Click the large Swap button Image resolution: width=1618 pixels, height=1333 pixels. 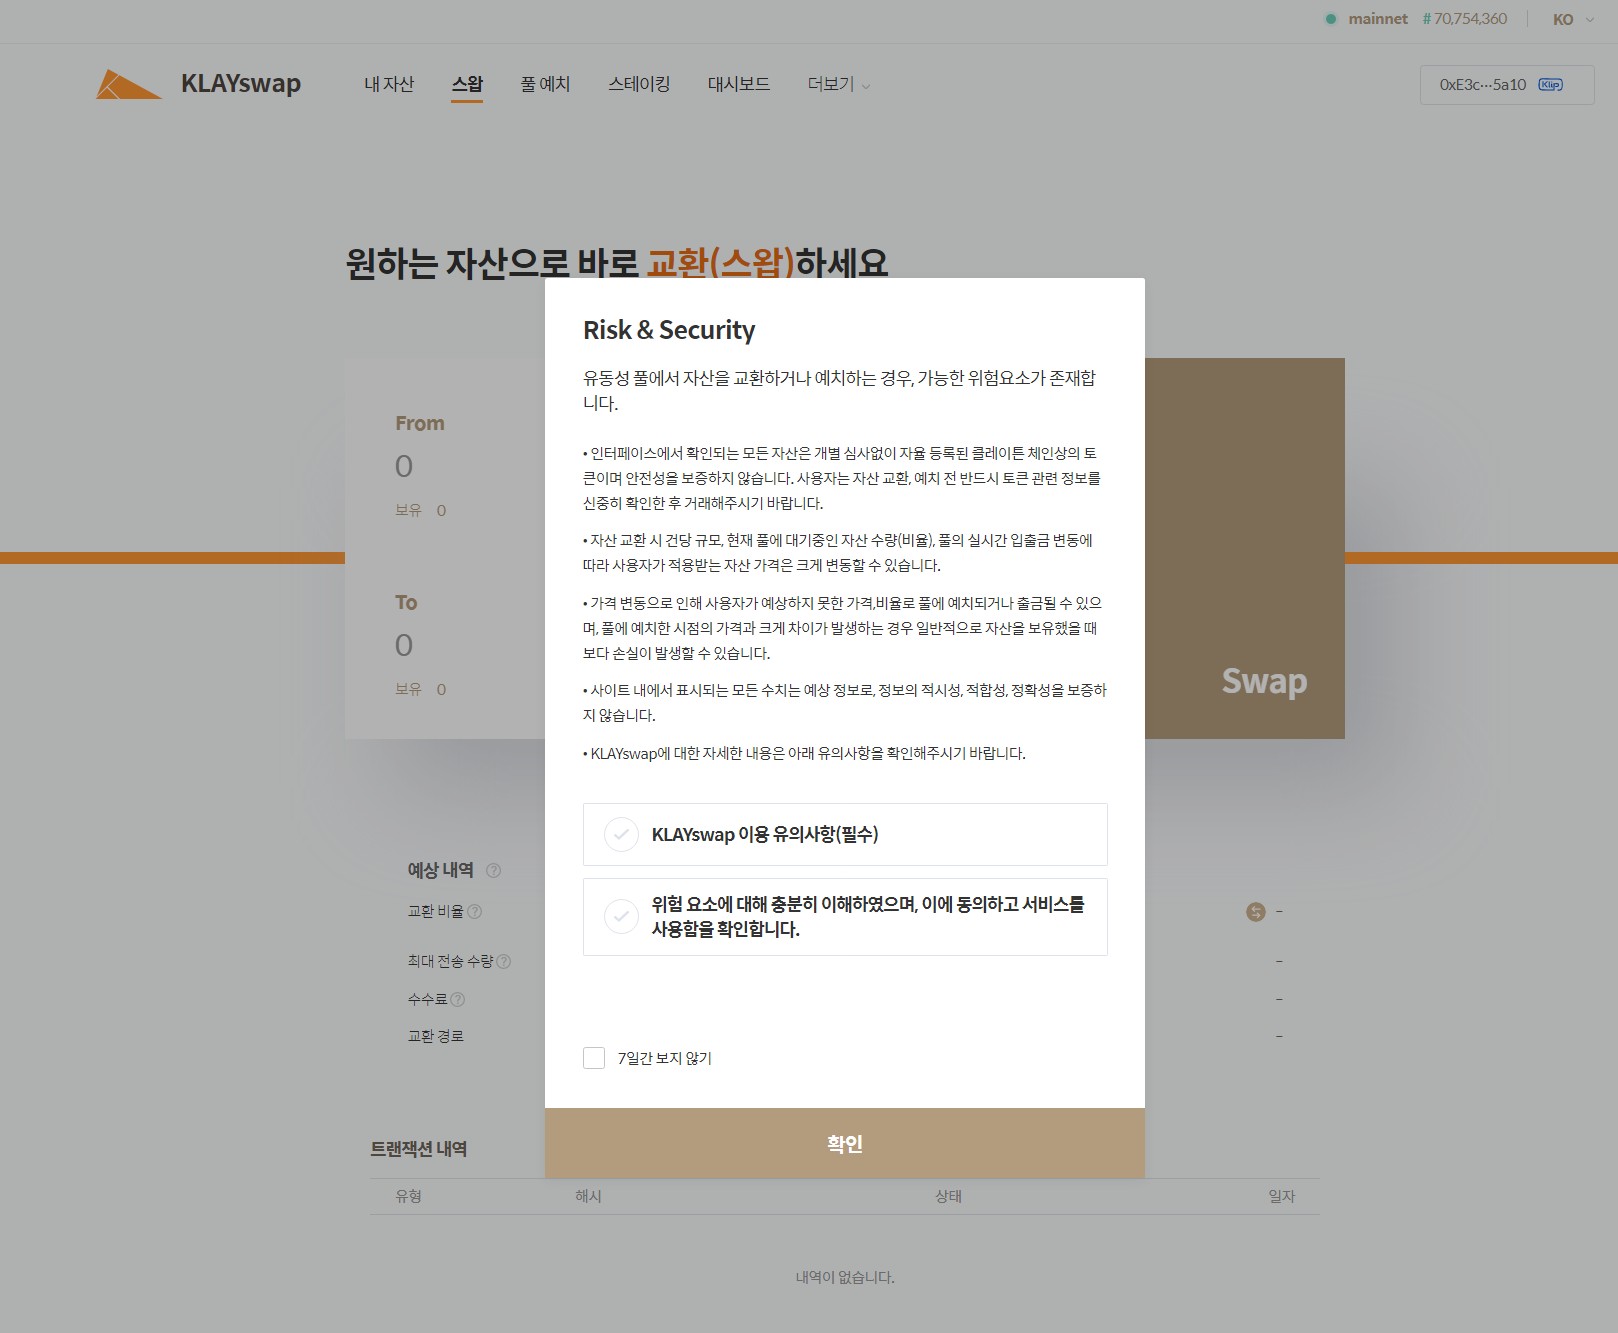coord(1245,548)
